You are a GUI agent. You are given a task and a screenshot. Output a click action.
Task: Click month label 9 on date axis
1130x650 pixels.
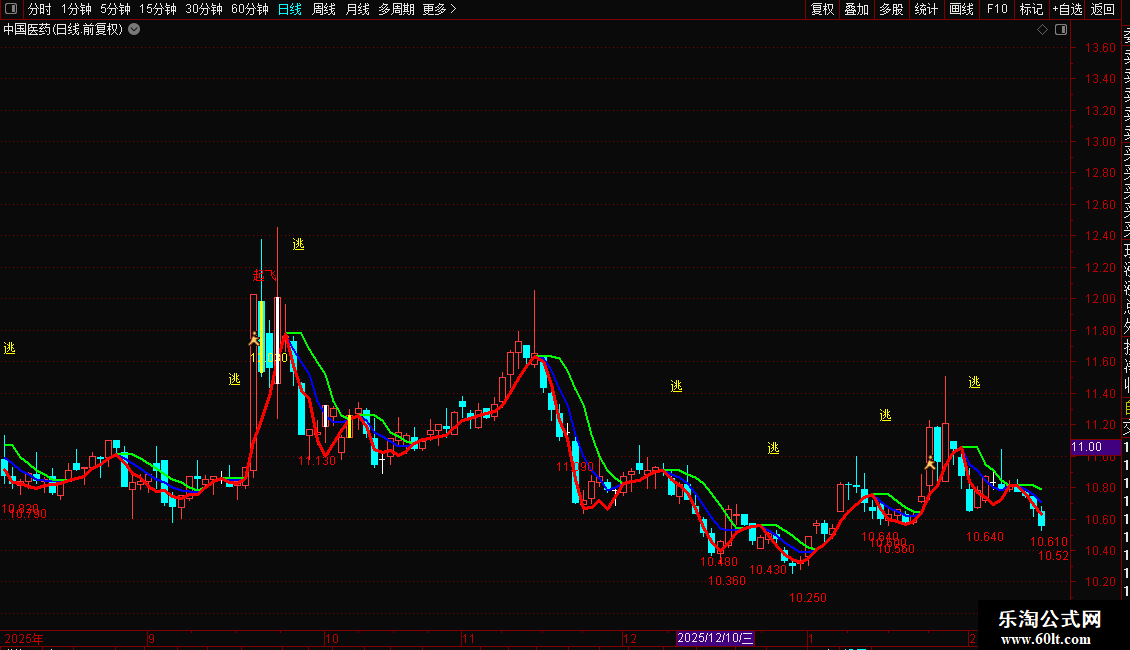coord(151,638)
